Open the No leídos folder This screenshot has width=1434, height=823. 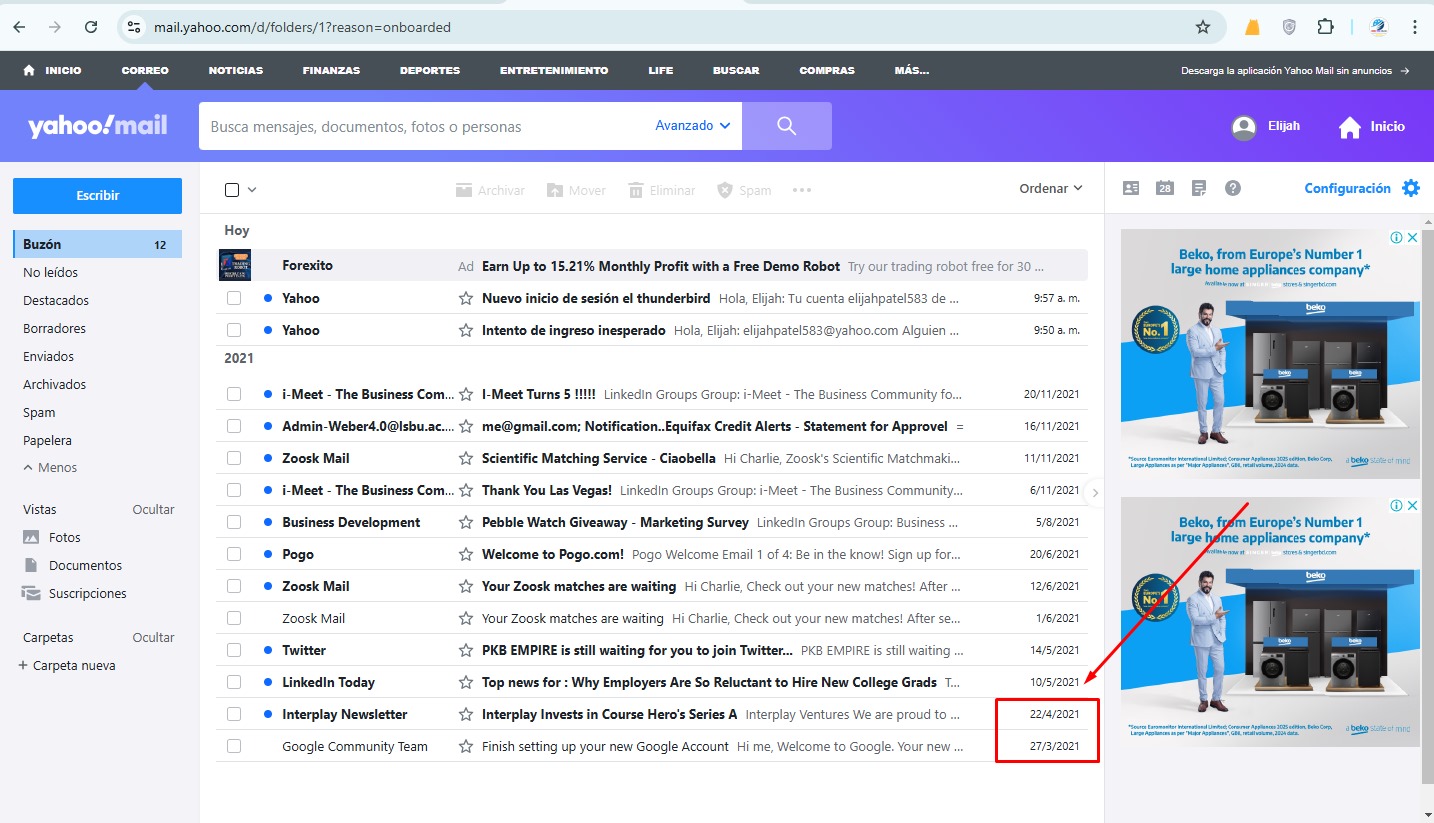pos(50,272)
